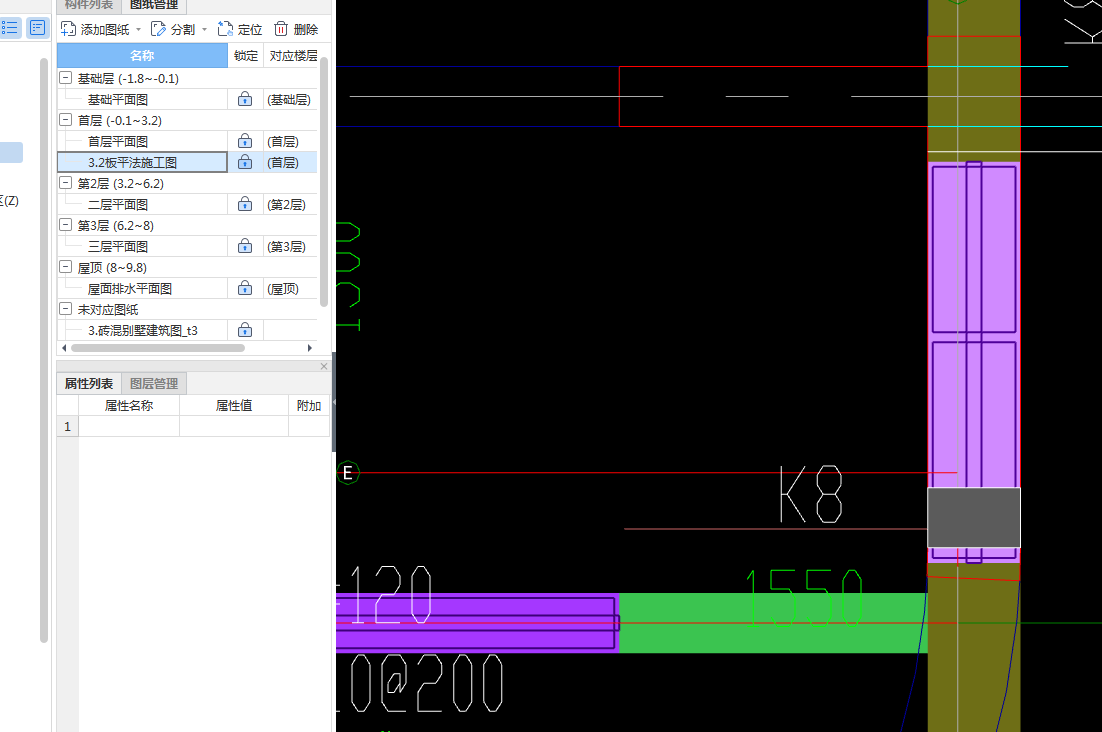
Task: Click the list view icon in left sidebar
Action: click(10, 28)
